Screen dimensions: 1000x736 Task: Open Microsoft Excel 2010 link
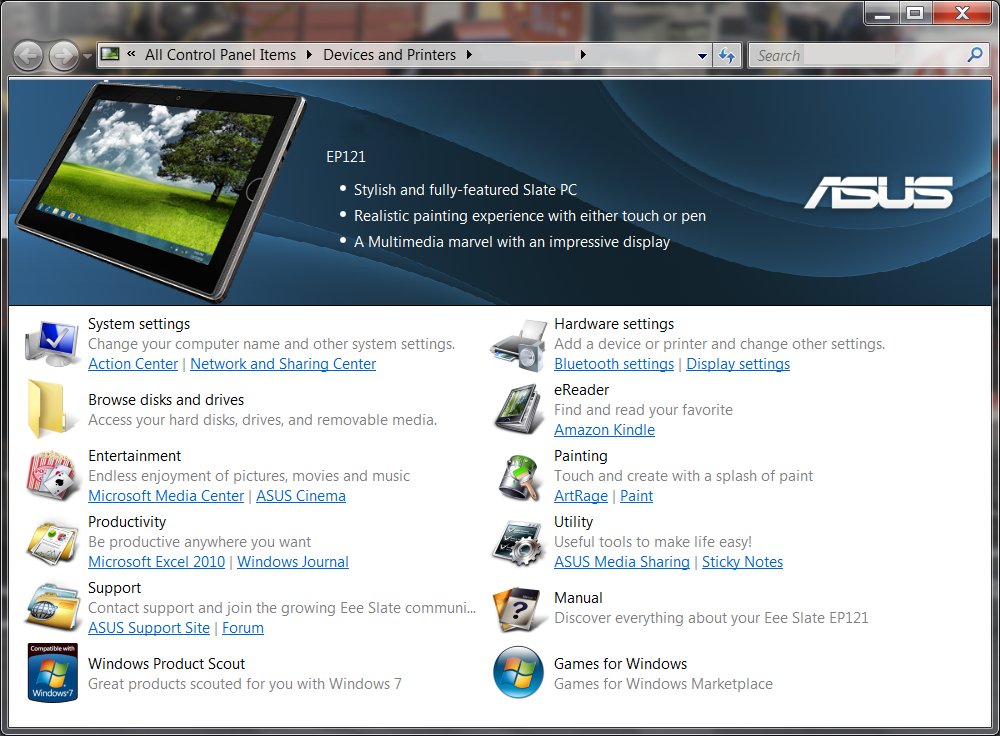157,562
